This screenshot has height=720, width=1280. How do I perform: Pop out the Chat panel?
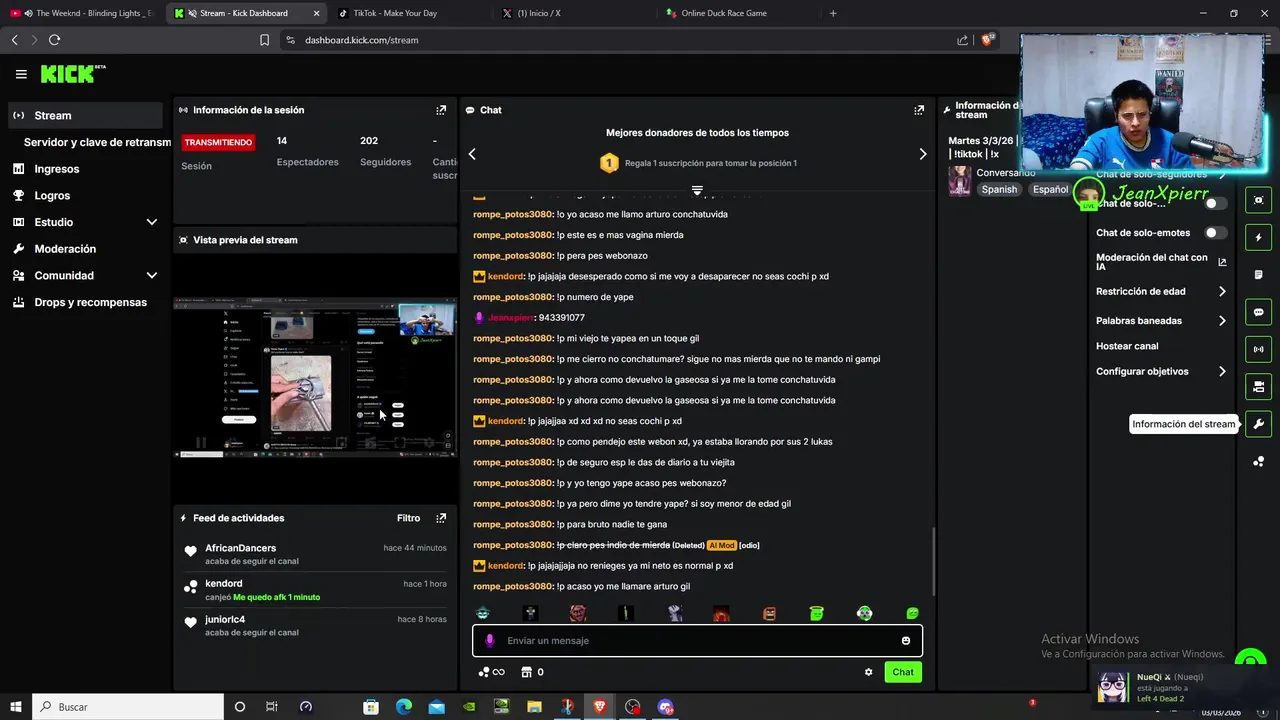[x=919, y=110]
